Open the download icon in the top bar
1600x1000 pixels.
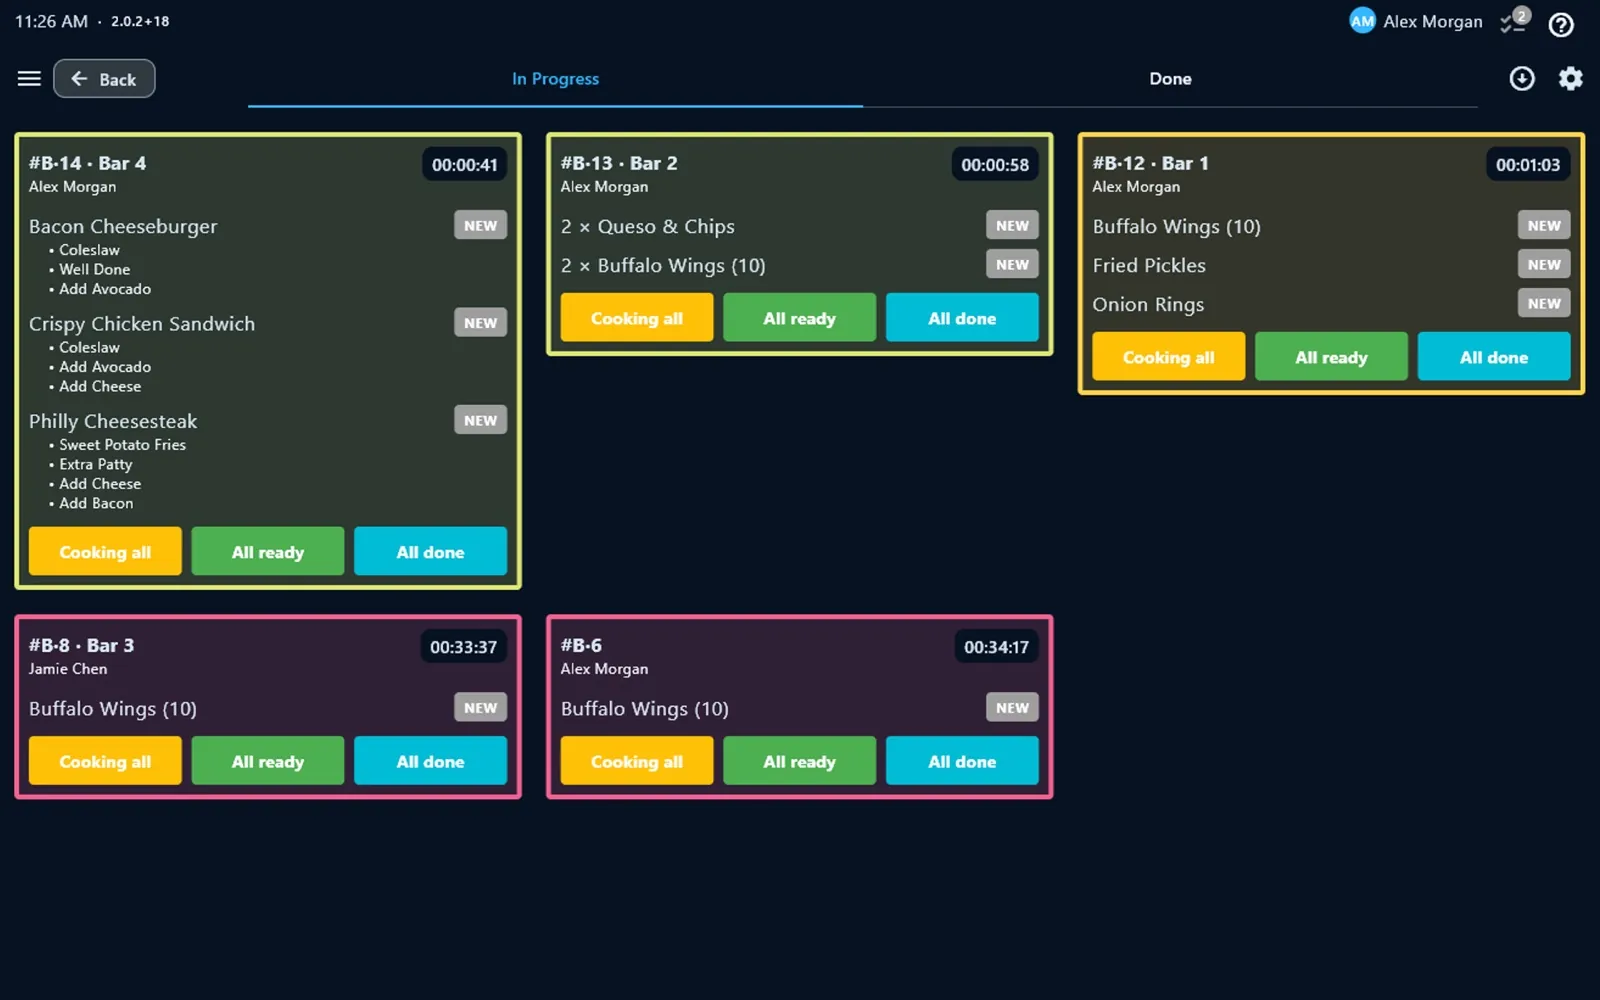pos(1522,78)
